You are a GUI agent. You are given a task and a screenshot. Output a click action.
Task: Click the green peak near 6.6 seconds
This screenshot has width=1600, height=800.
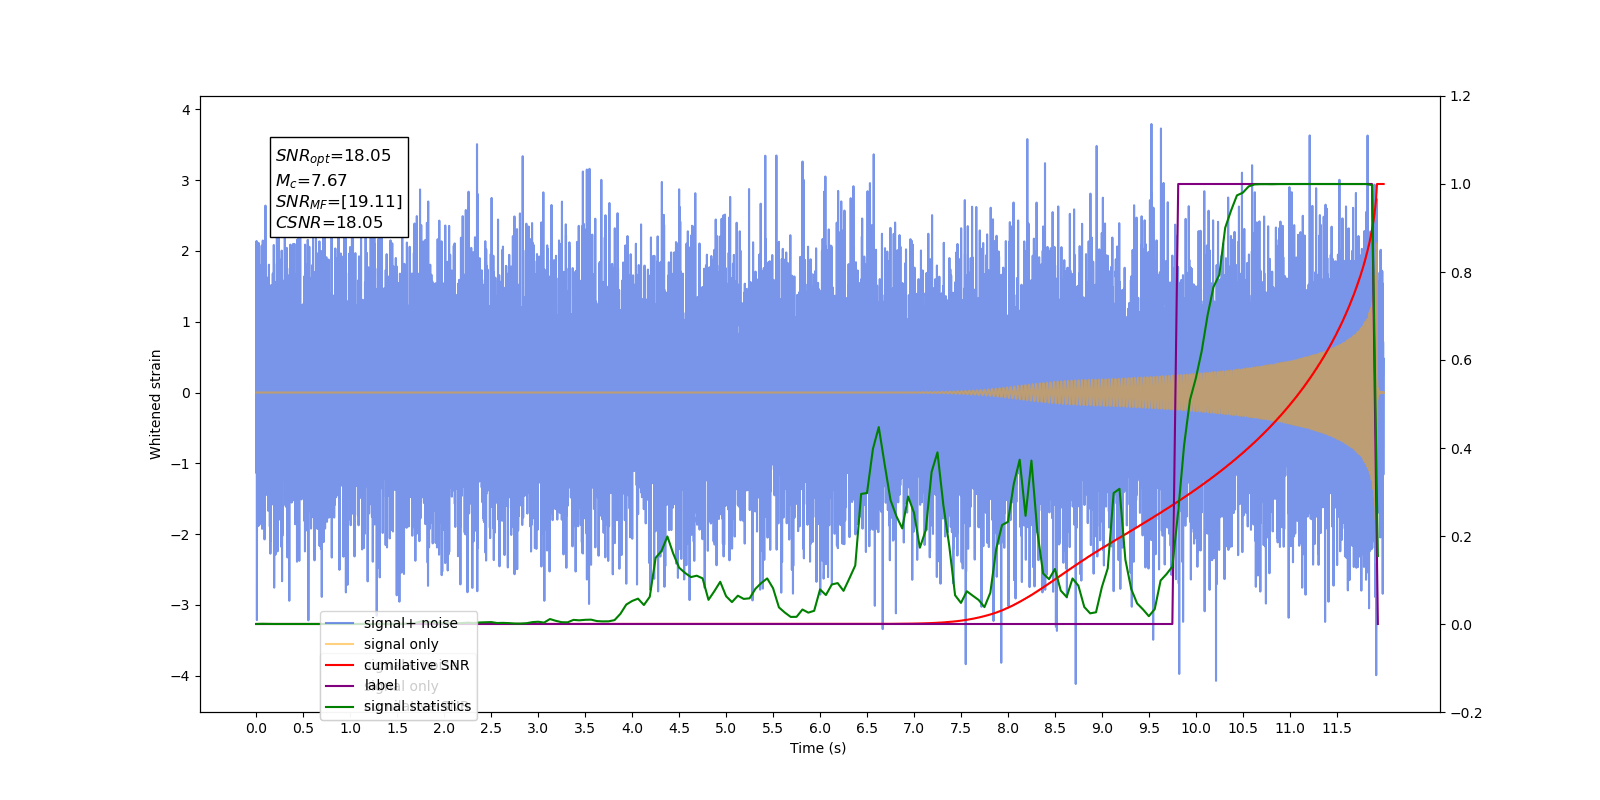click(x=878, y=428)
